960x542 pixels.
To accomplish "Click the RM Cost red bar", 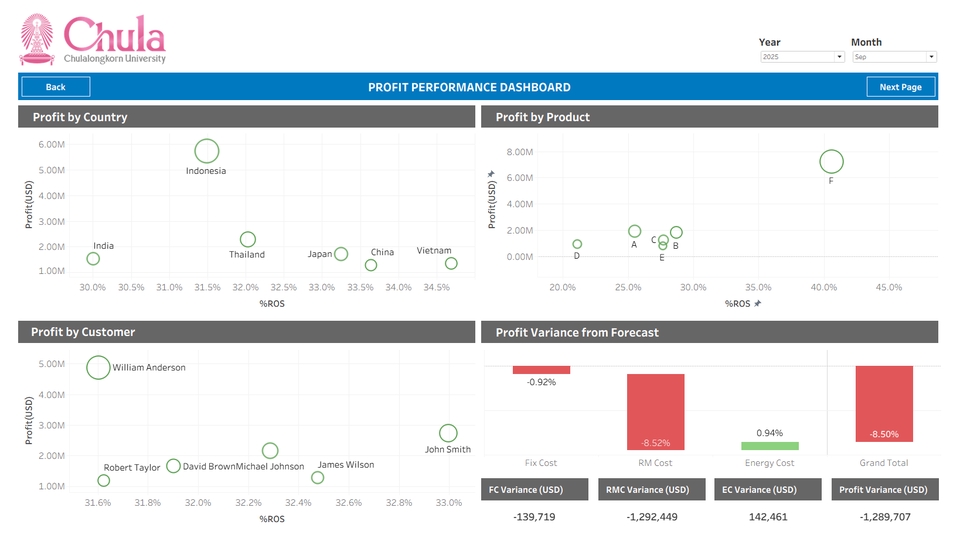I will point(655,411).
